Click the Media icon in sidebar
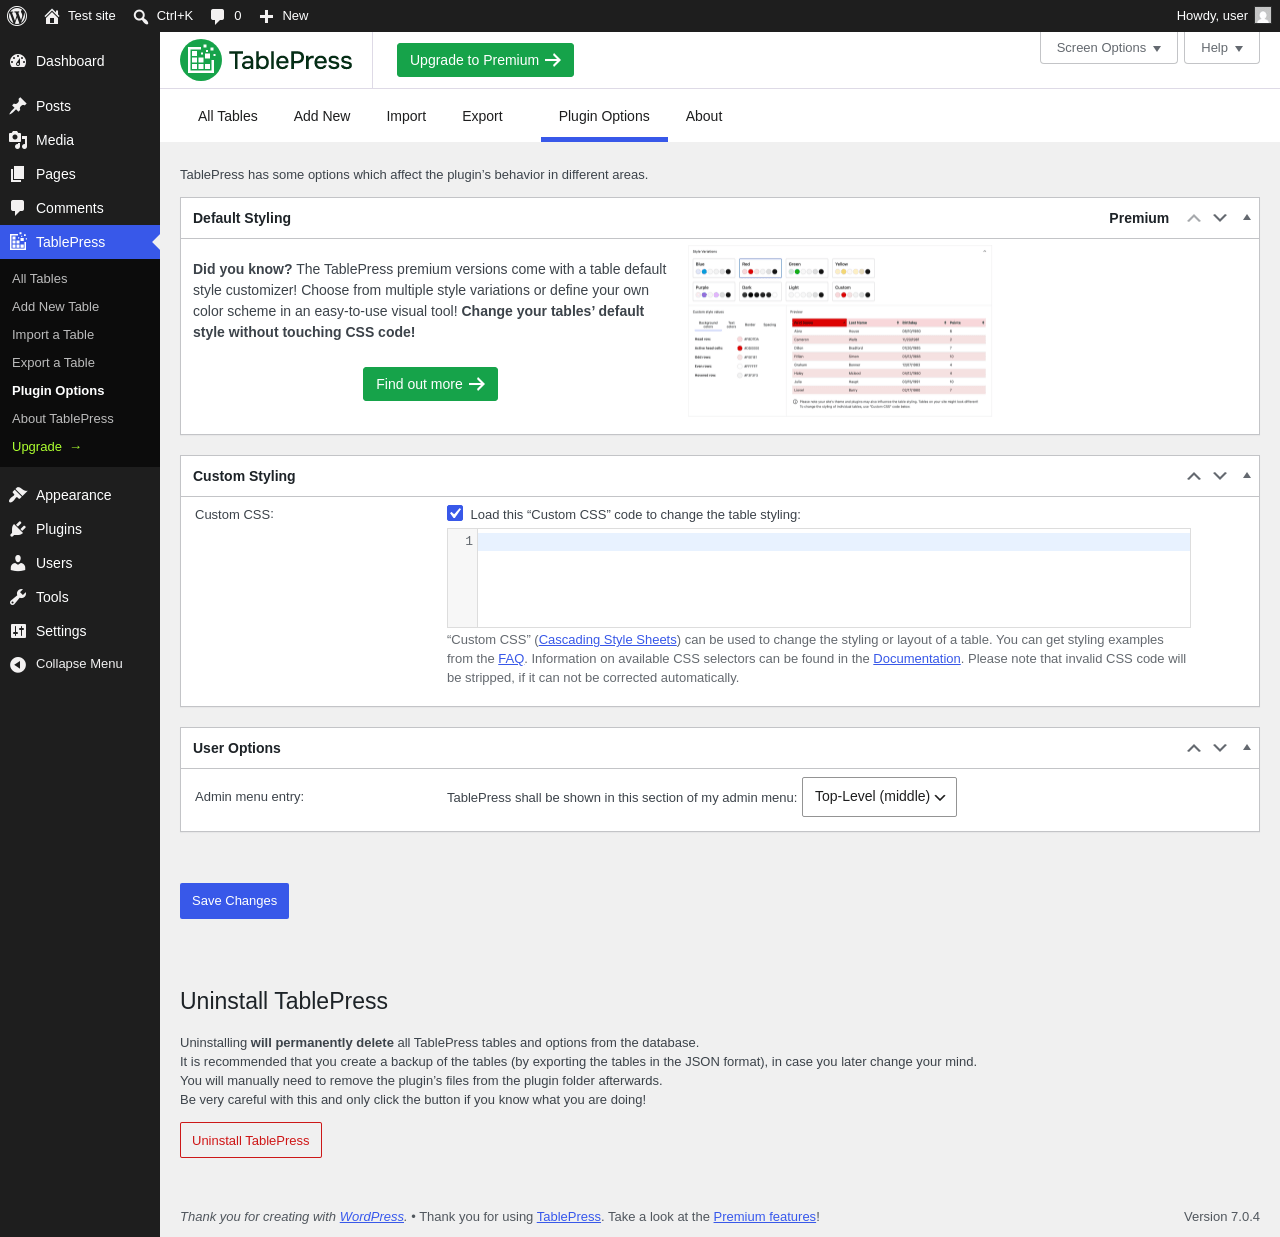1280x1237 pixels. [18, 140]
